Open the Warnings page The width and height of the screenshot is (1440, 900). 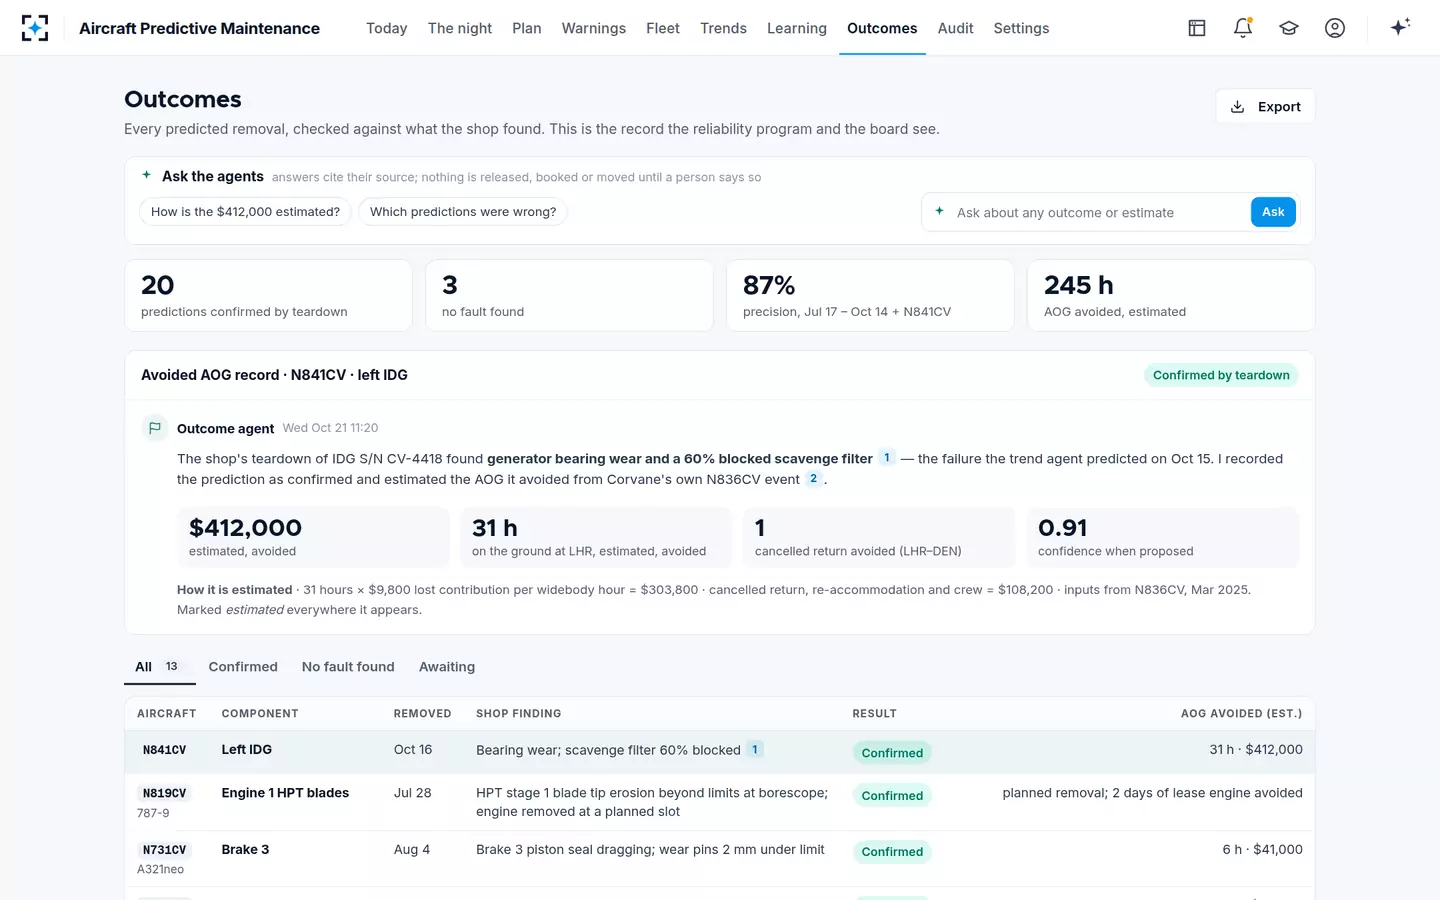594,28
